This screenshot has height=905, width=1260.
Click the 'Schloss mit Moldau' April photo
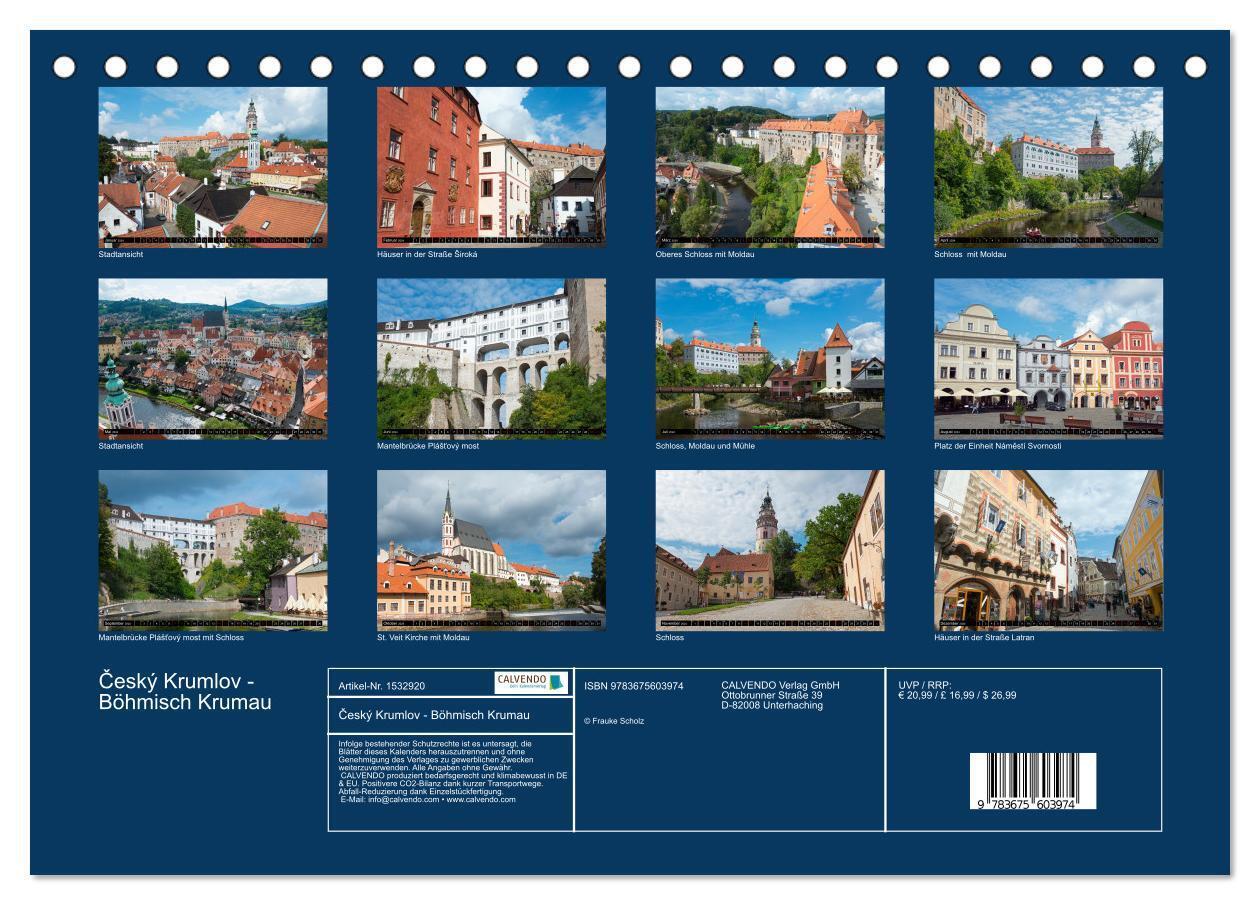(x=1048, y=167)
